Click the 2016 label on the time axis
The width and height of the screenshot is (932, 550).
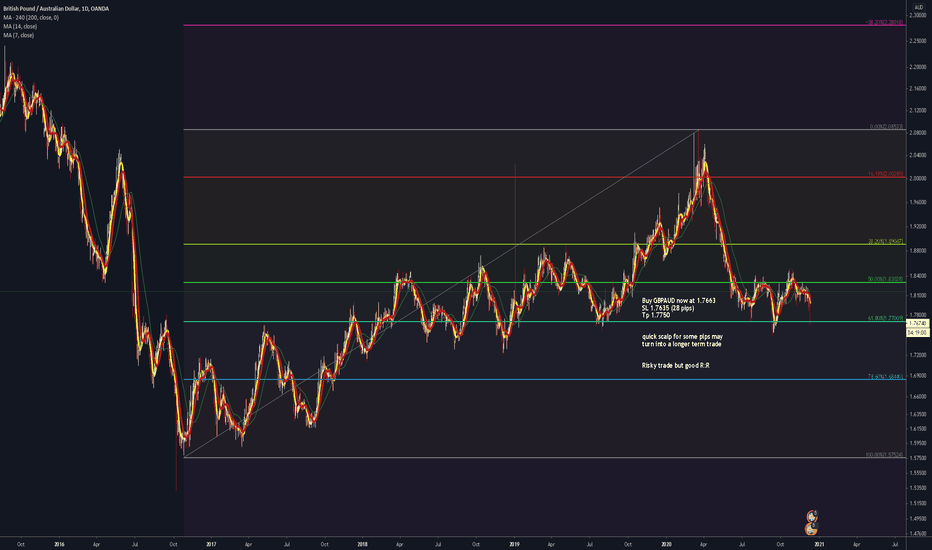(x=59, y=544)
